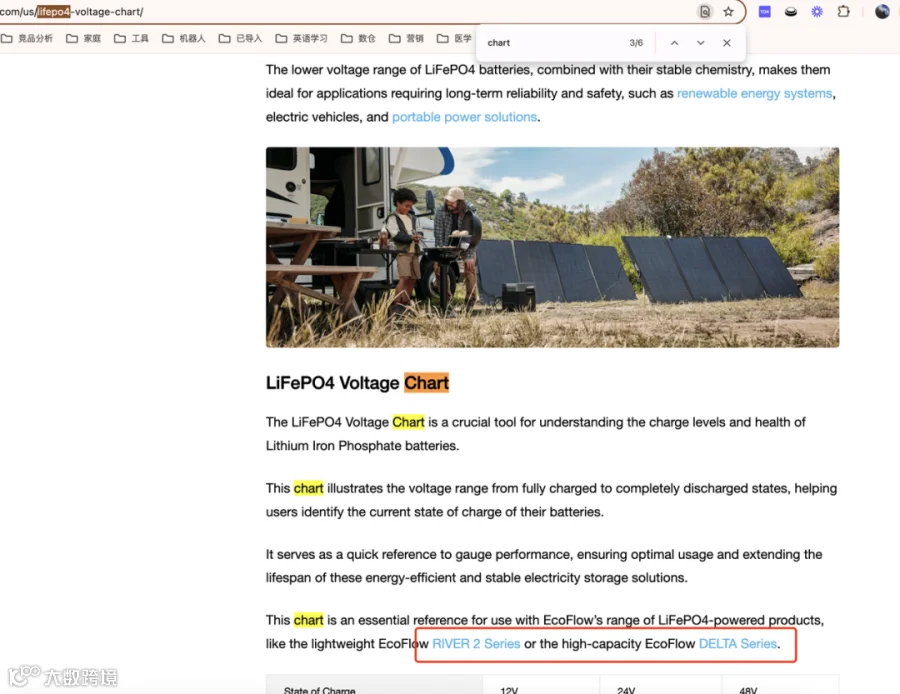The height and width of the screenshot is (694, 900).
Task: Click the black disc-shaped extension icon
Action: (x=791, y=11)
